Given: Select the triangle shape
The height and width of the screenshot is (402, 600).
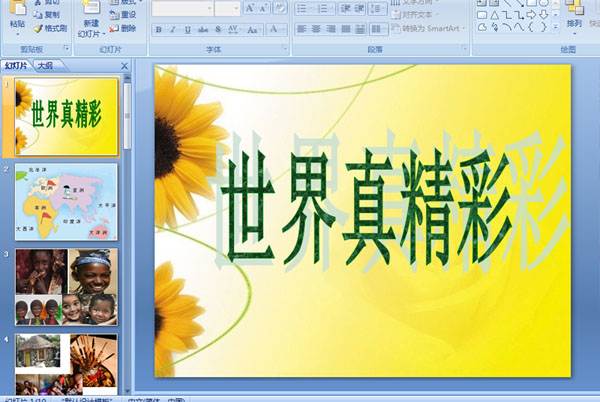Looking at the screenshot, I should click(x=494, y=15).
